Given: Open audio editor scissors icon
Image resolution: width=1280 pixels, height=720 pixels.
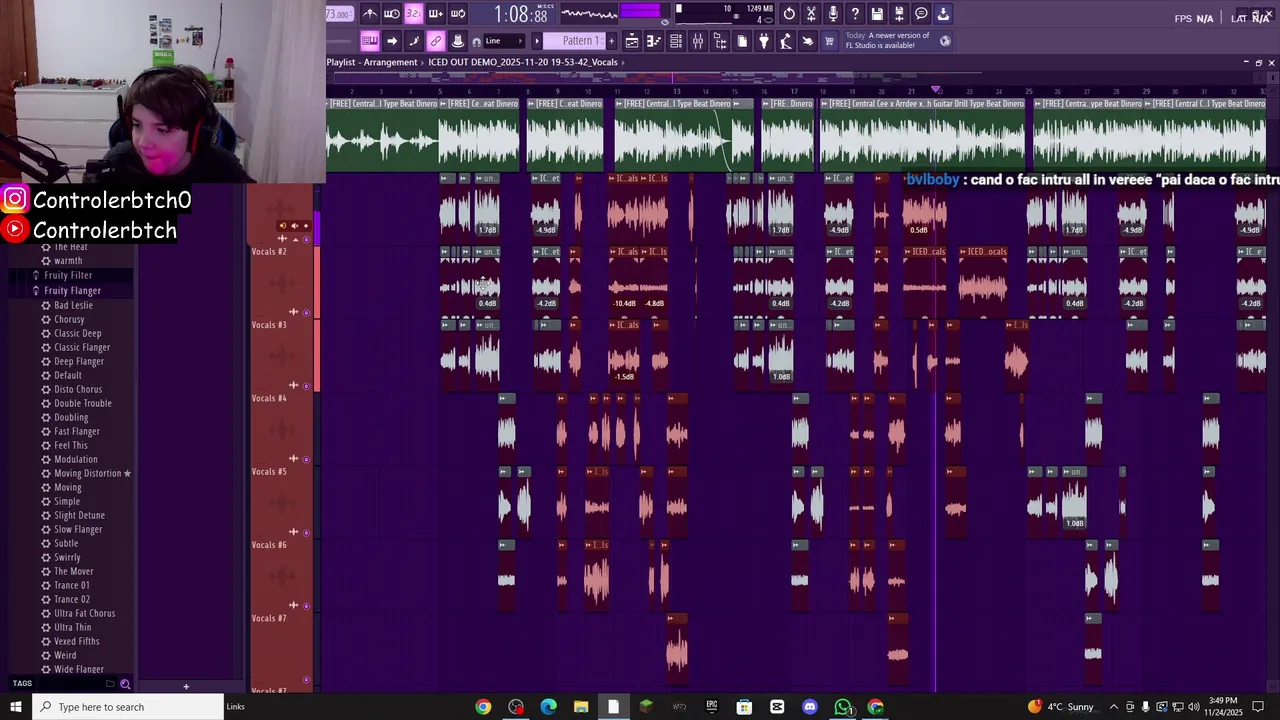Looking at the screenshot, I should click(x=811, y=14).
